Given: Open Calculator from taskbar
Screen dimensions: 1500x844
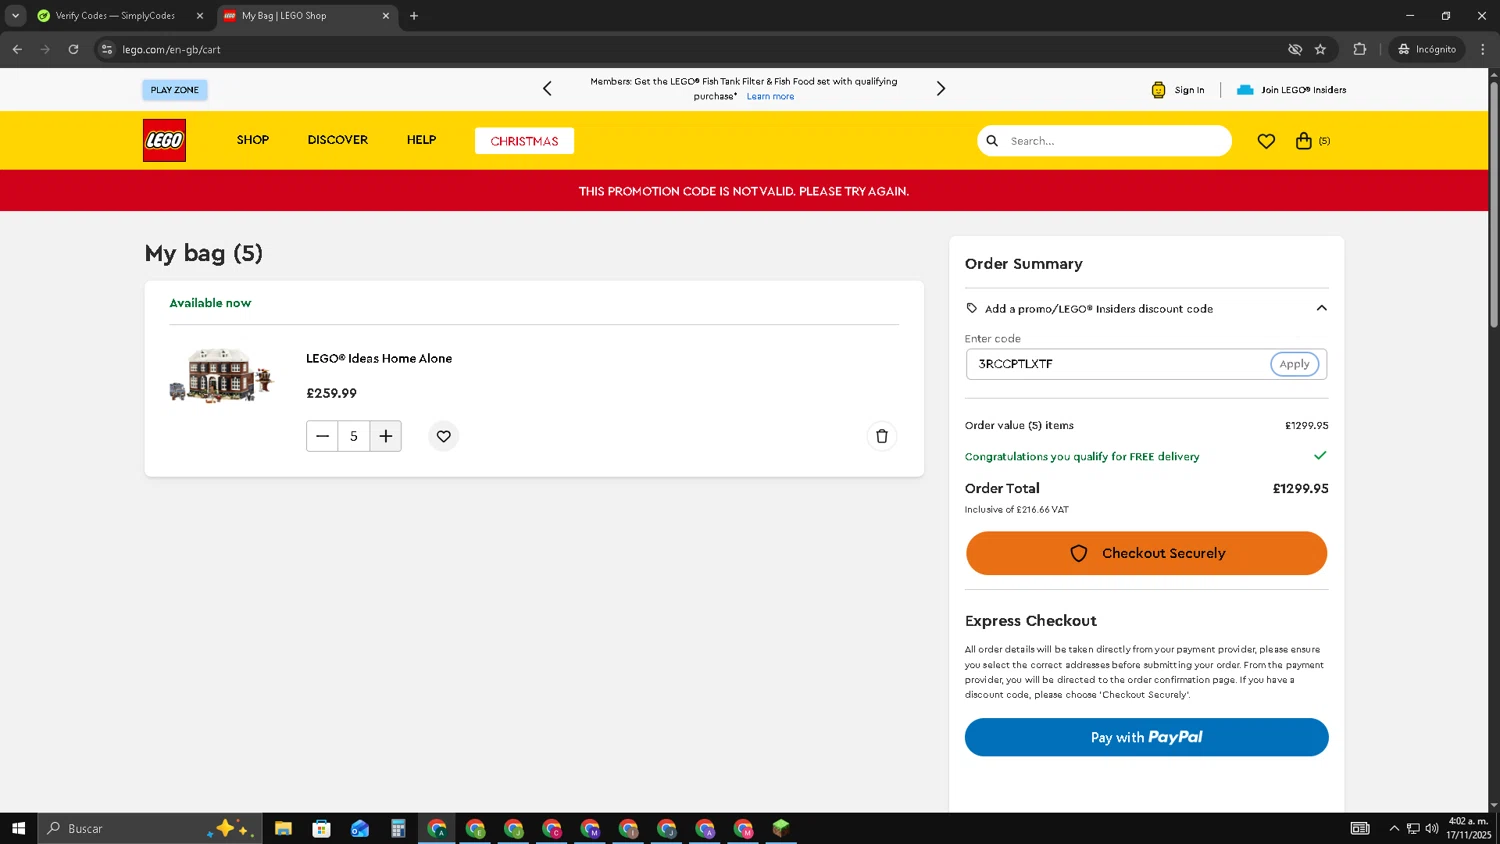Looking at the screenshot, I should (398, 828).
